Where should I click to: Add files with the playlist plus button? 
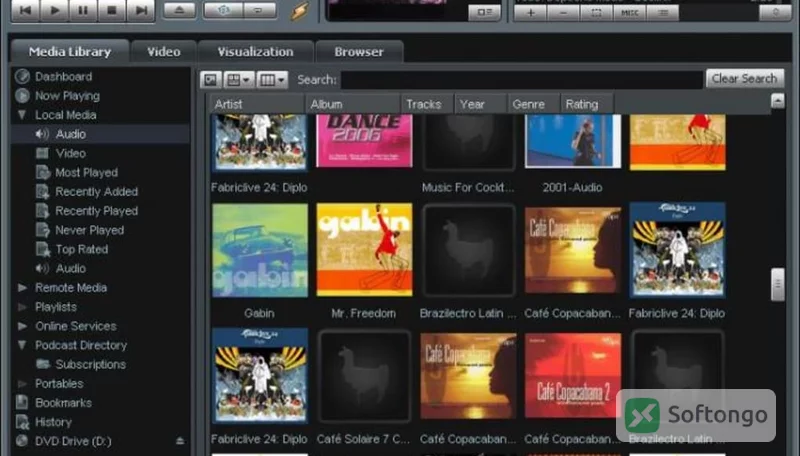tap(530, 12)
